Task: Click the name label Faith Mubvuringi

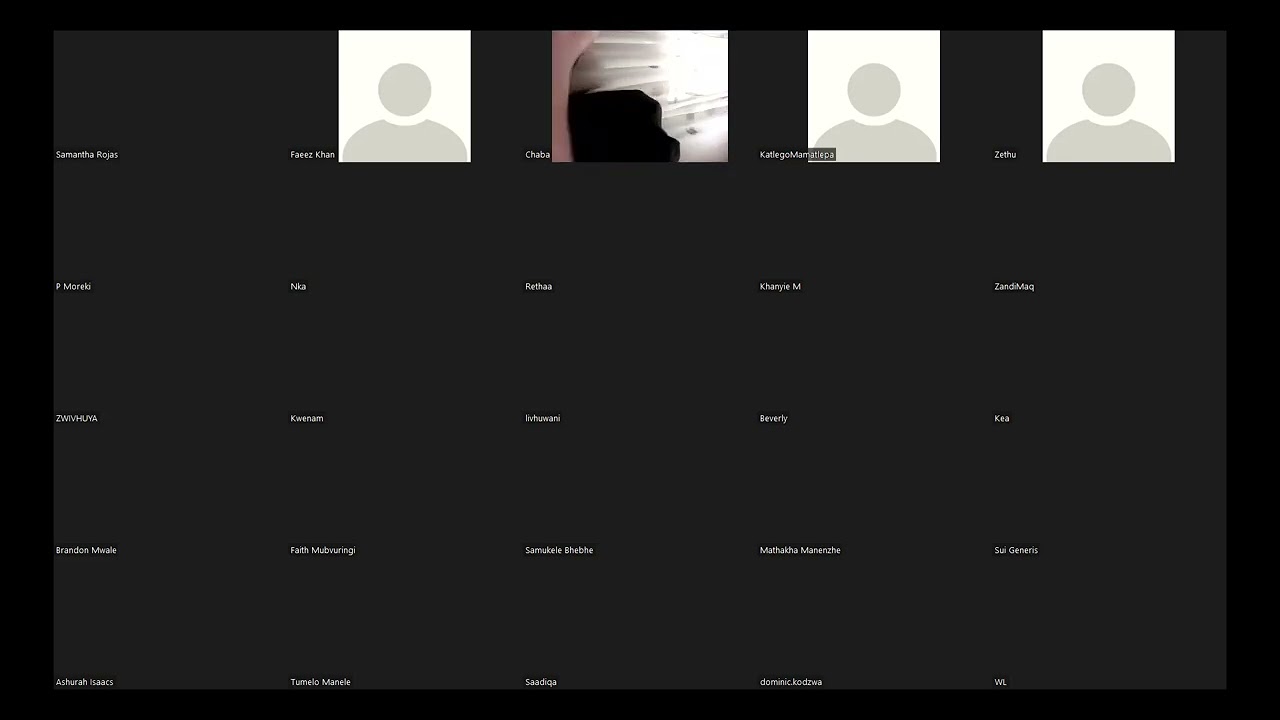Action: [x=322, y=551]
